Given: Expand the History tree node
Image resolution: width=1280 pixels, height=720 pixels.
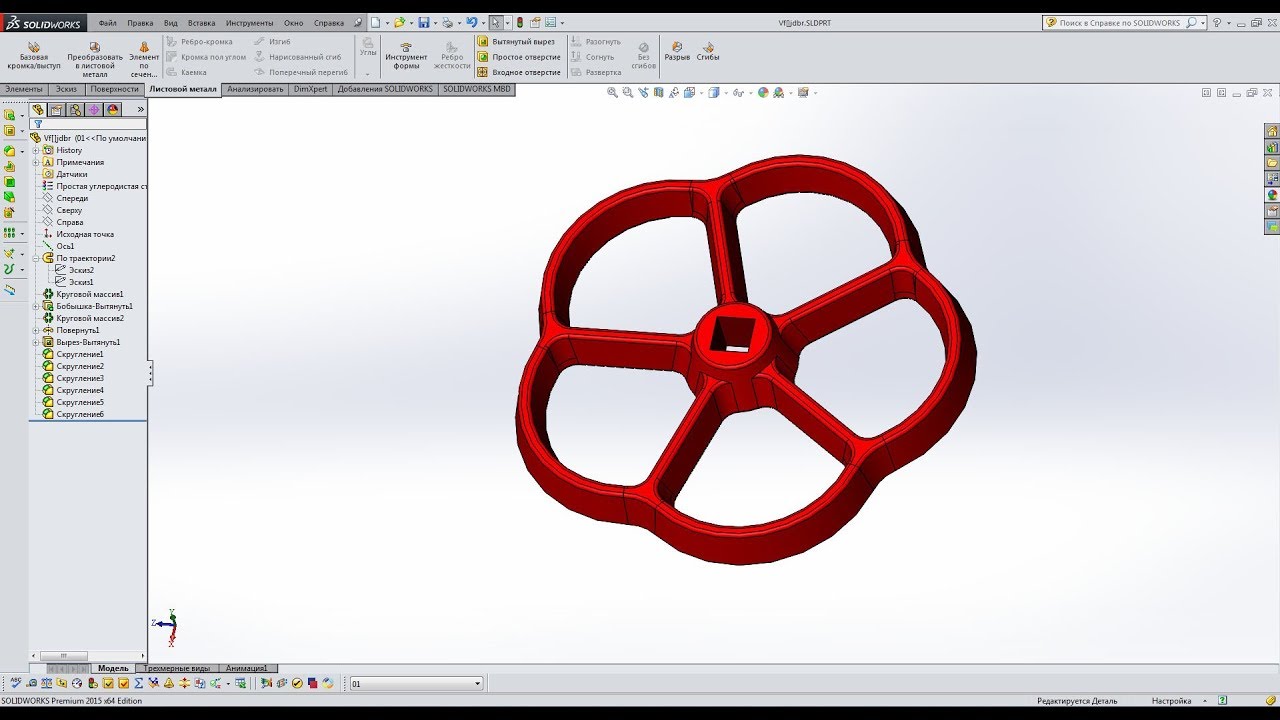Looking at the screenshot, I should (36, 150).
